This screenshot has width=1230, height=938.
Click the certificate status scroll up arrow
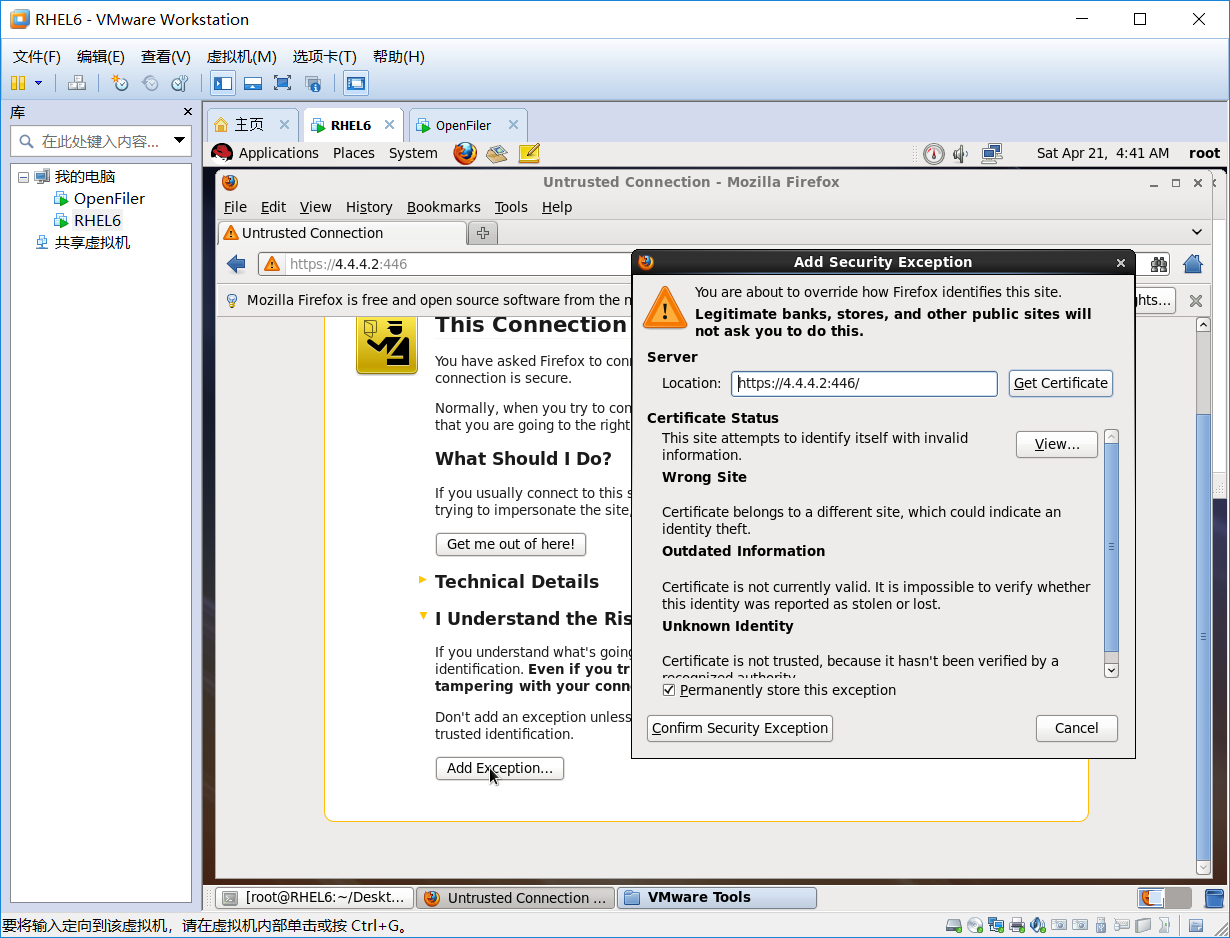click(1111, 437)
